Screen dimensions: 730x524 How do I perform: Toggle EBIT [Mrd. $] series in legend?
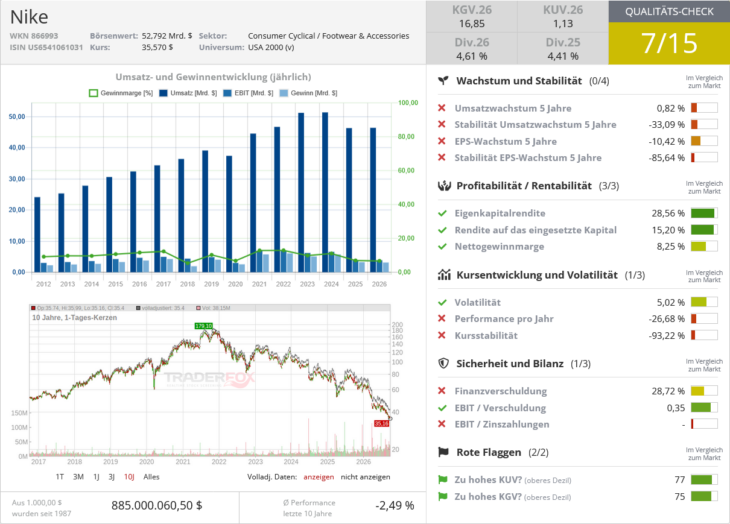[248, 93]
